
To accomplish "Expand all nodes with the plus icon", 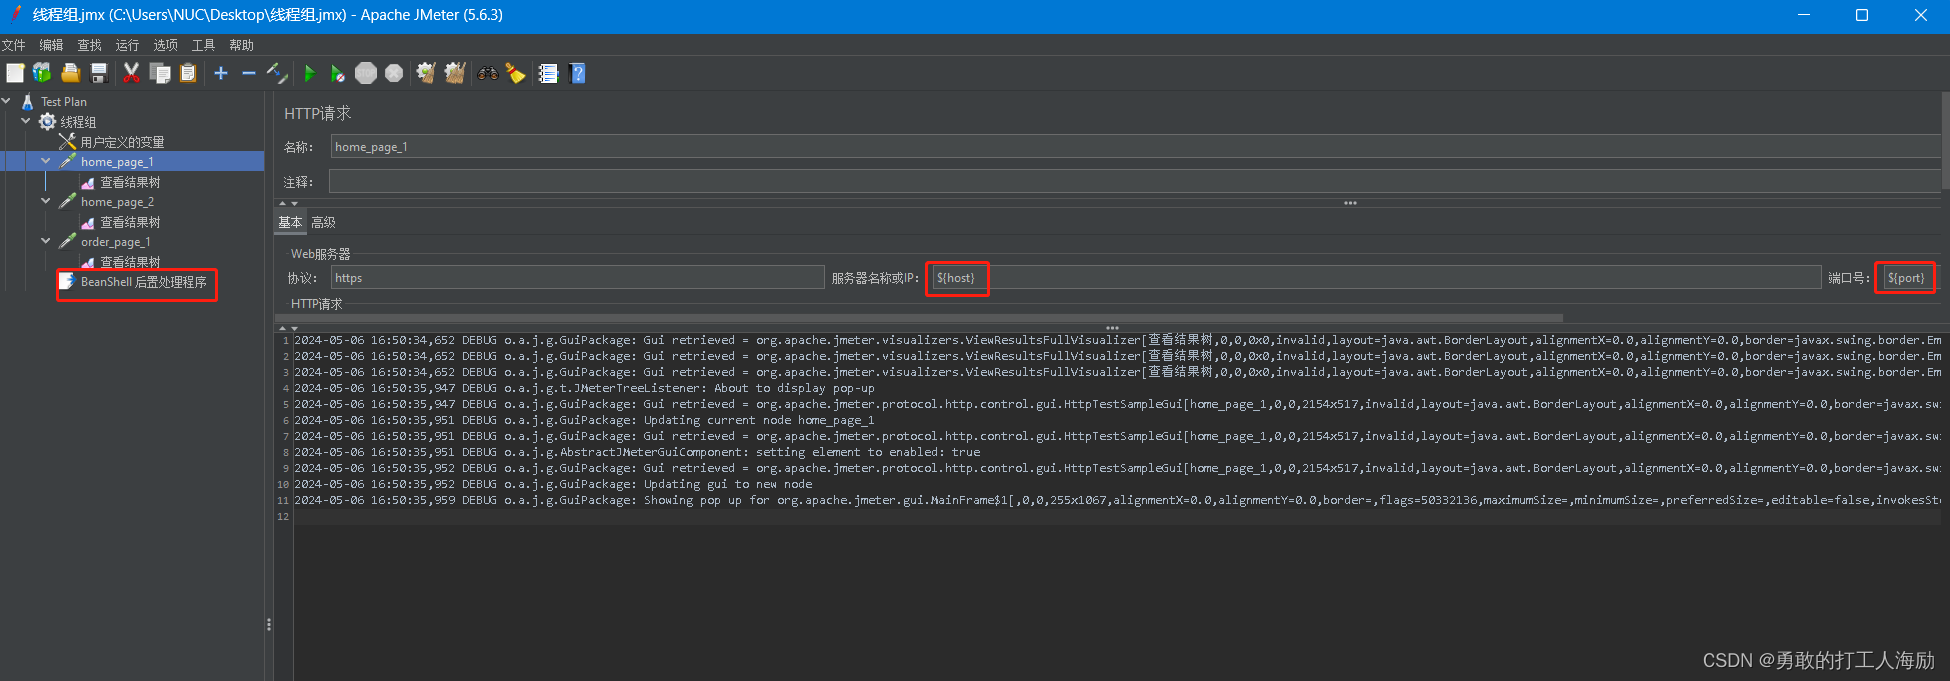I will [x=221, y=73].
